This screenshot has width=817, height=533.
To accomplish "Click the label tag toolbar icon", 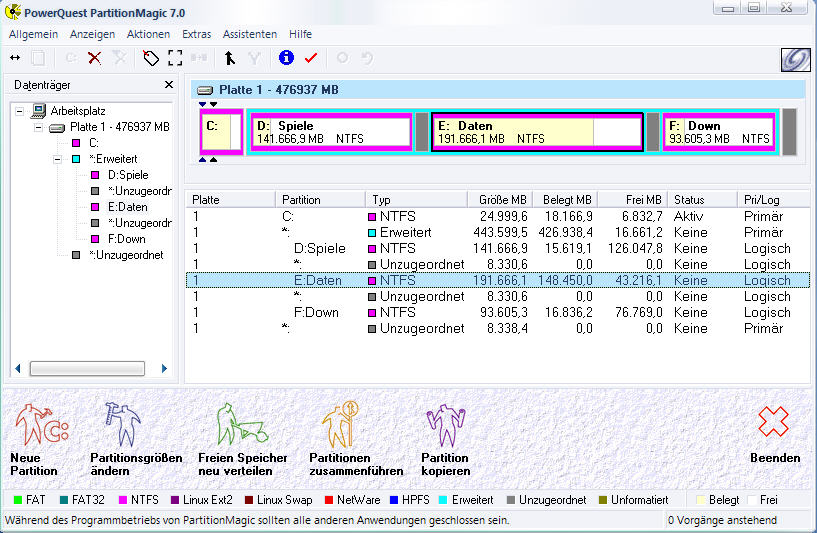I will 151,58.
